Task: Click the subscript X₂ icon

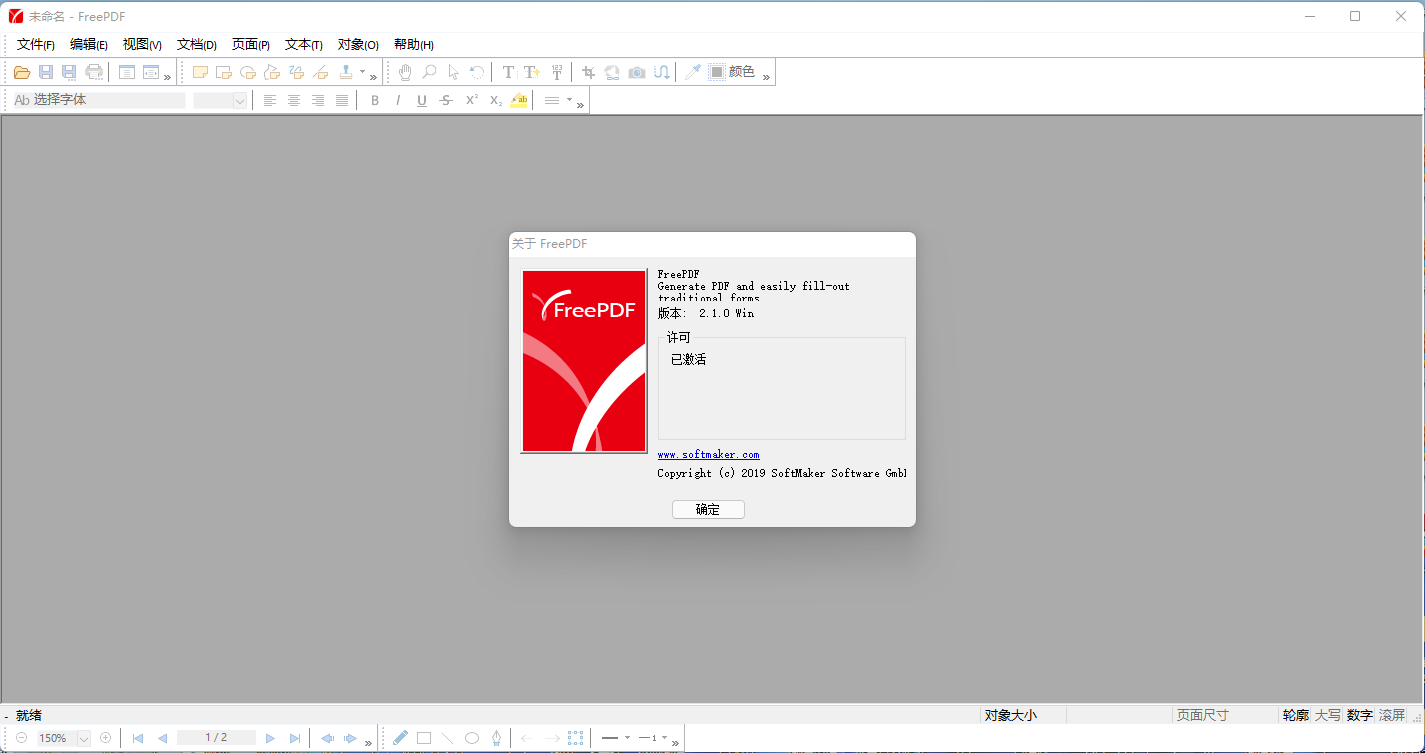Action: (495, 100)
